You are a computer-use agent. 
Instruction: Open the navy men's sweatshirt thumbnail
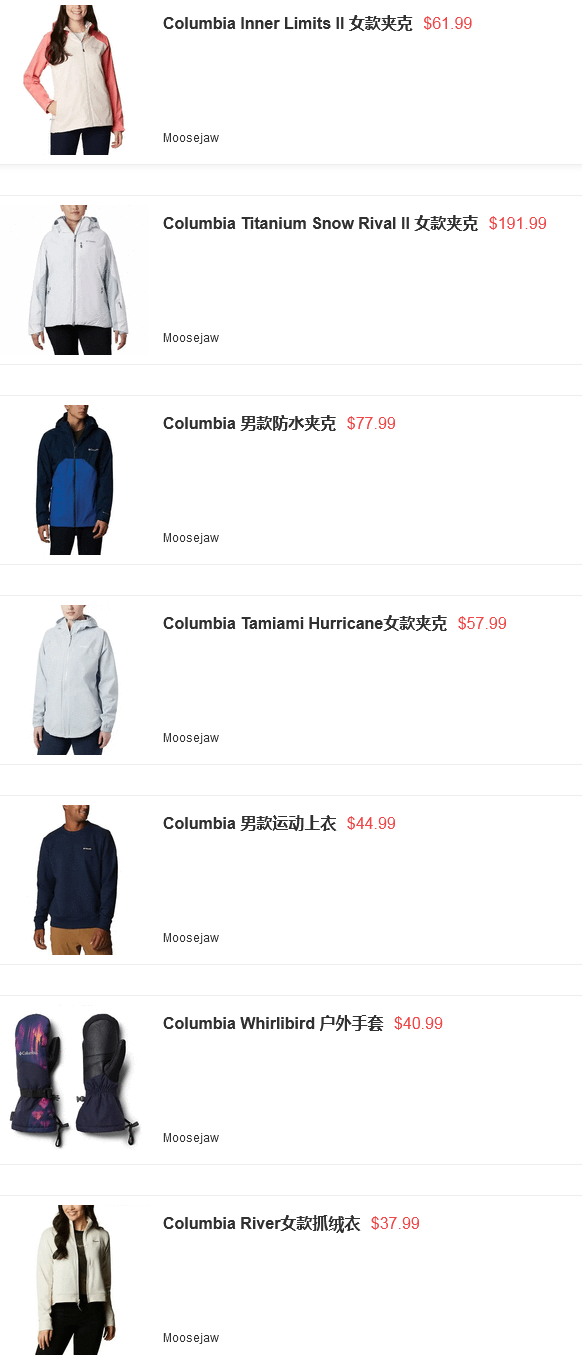tap(75, 880)
